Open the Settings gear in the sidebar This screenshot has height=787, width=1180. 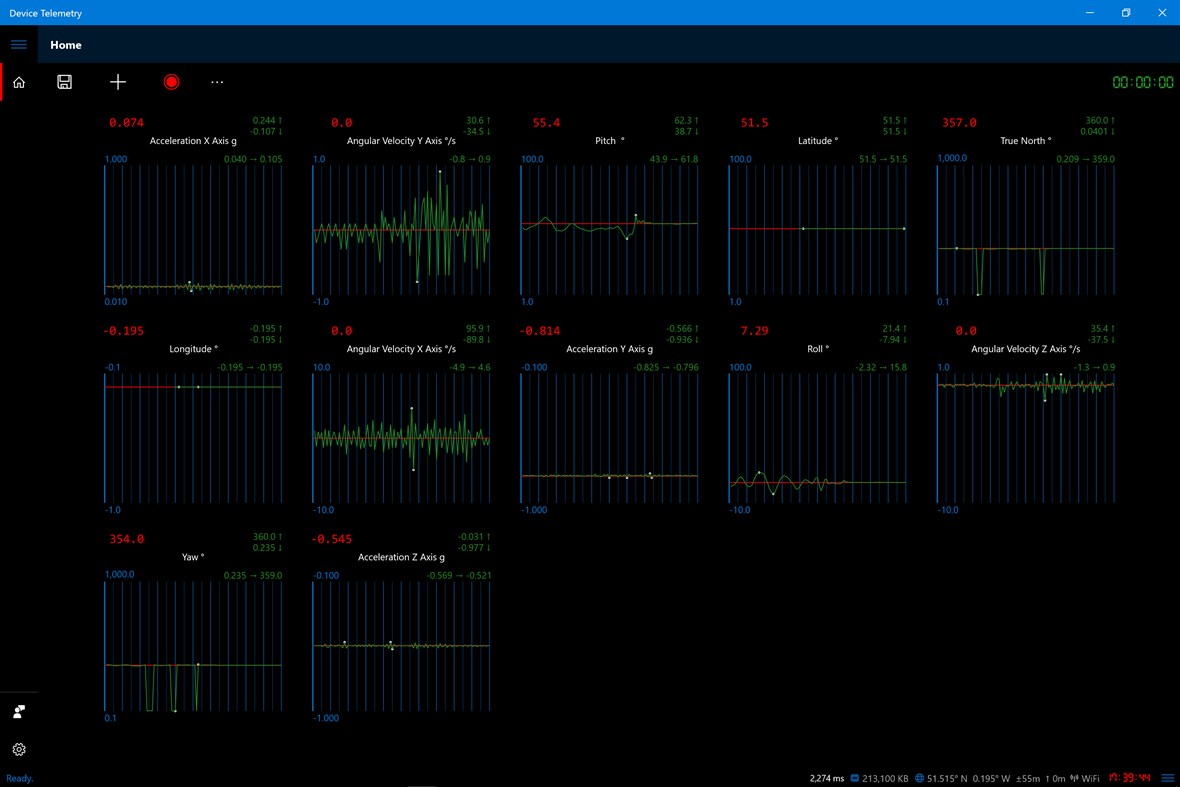[x=18, y=749]
